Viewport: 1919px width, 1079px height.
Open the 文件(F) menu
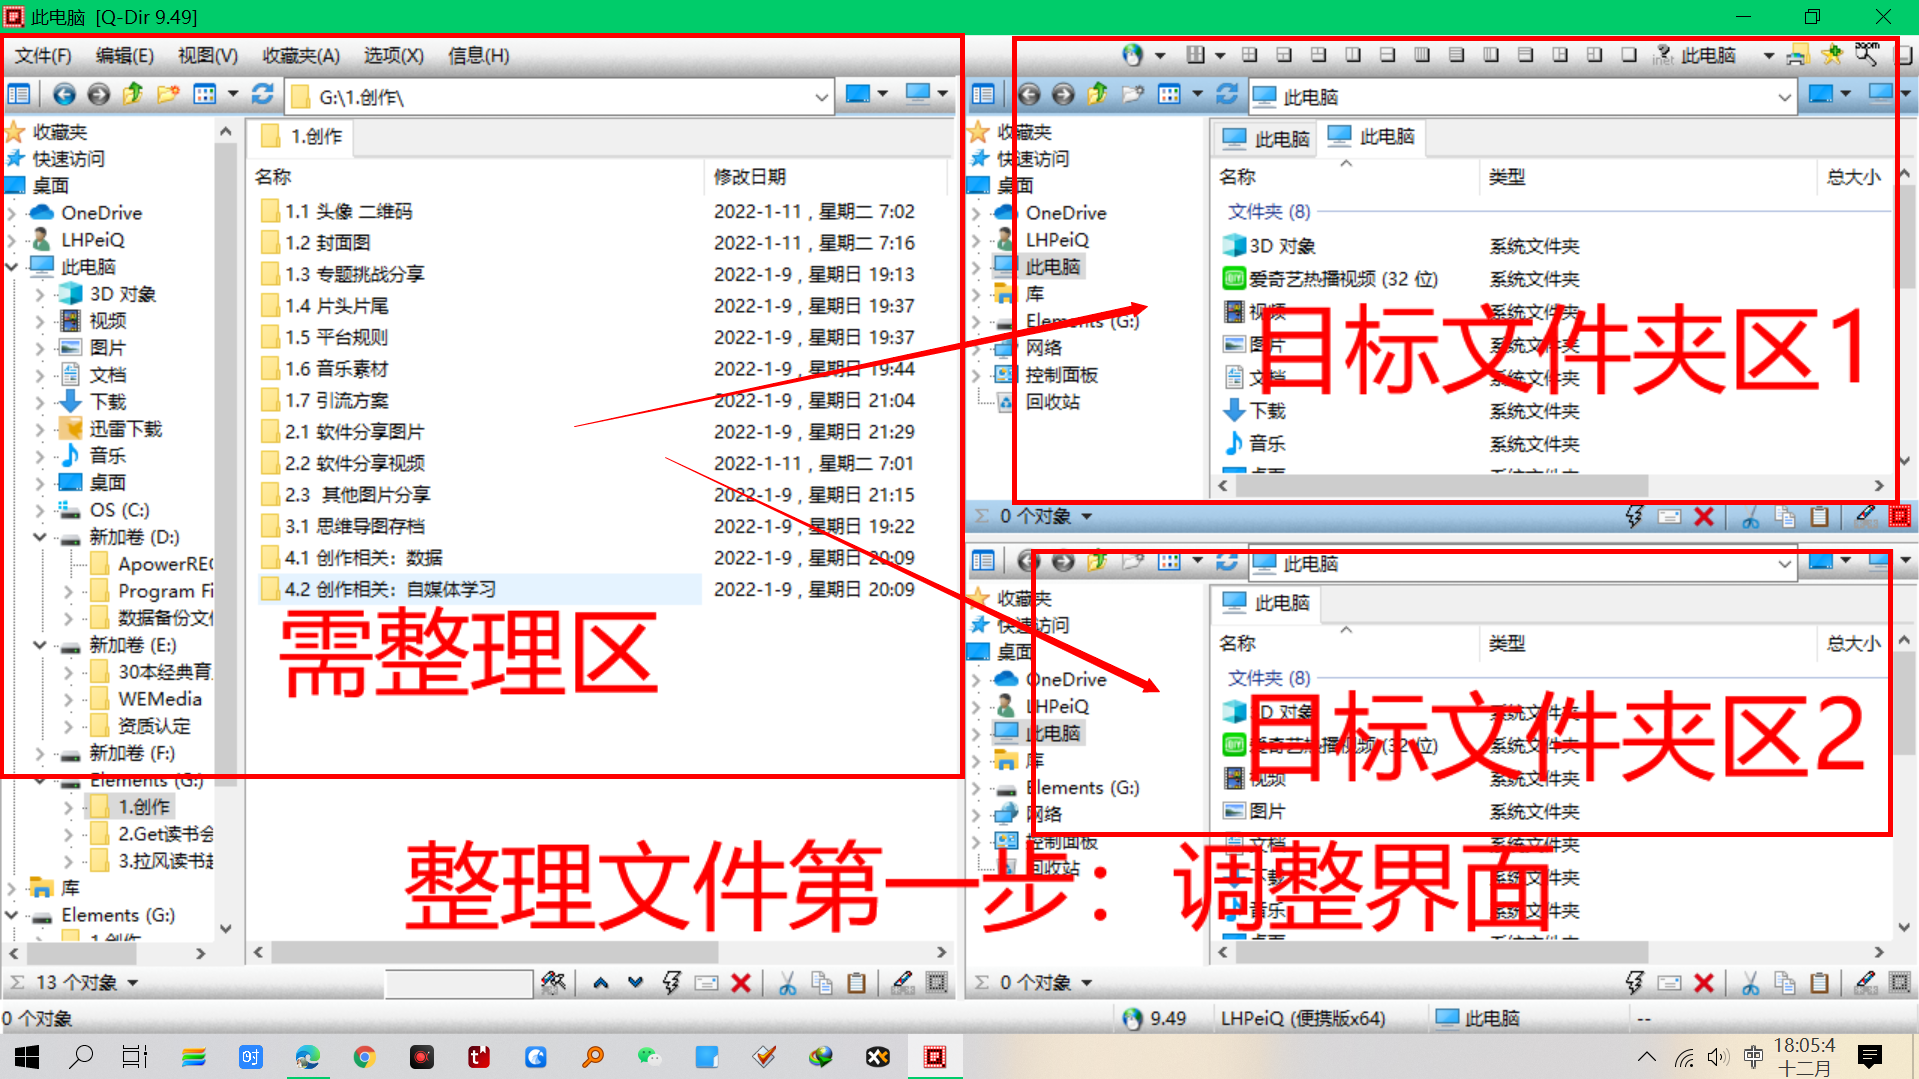click(43, 56)
